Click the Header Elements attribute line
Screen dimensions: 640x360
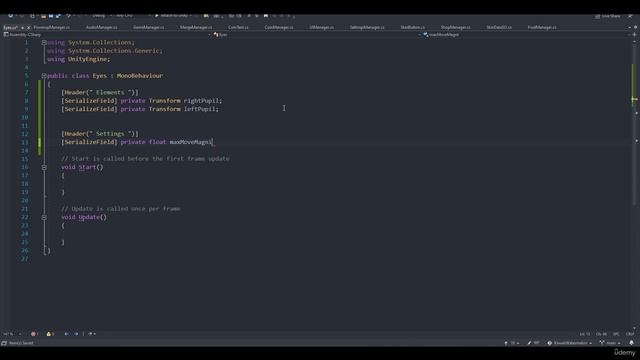pos(100,93)
